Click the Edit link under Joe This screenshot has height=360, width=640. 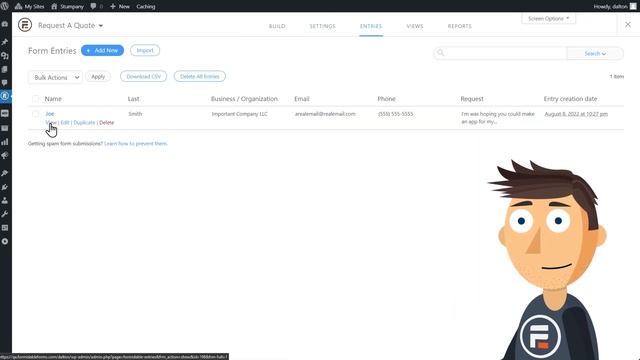(65, 122)
